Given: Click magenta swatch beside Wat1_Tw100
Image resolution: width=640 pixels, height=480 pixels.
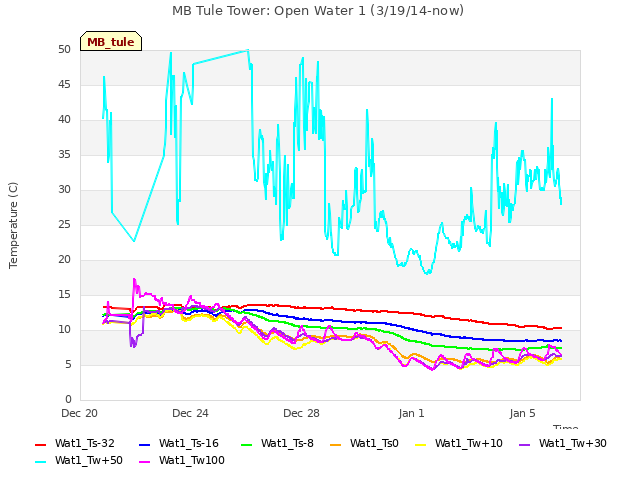Looking at the screenshot, I should pos(144,462).
